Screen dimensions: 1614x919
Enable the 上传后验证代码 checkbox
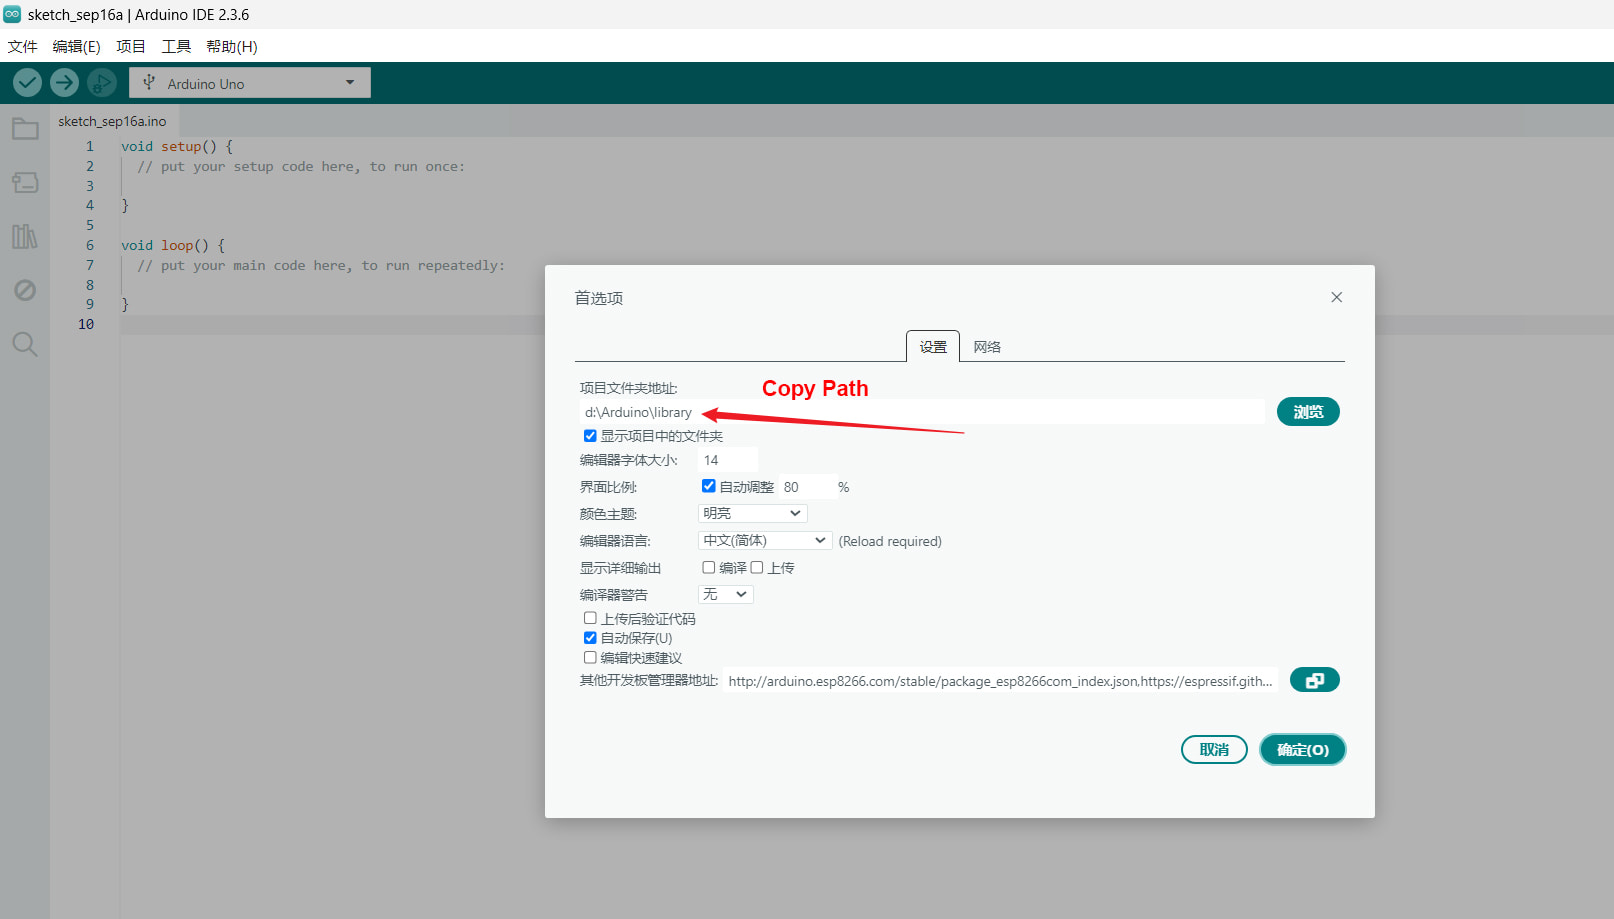click(590, 618)
